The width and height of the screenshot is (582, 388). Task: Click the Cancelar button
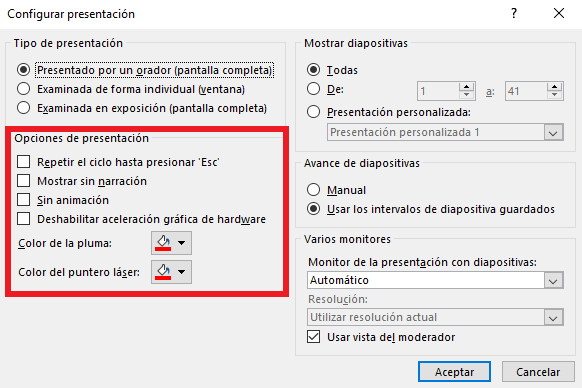click(x=538, y=372)
